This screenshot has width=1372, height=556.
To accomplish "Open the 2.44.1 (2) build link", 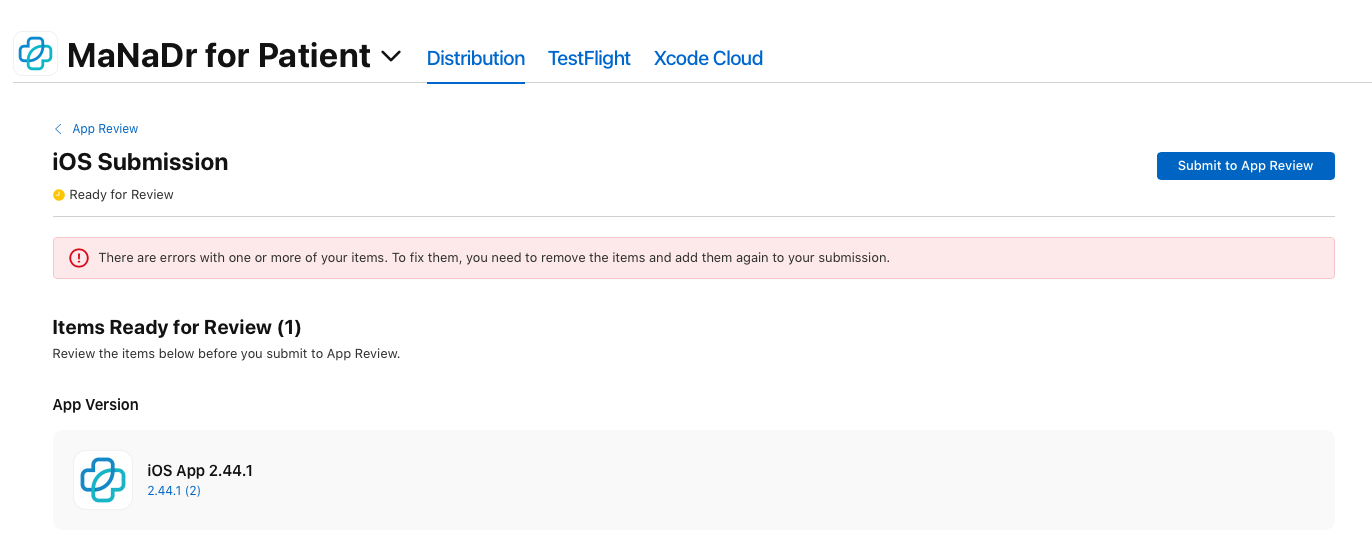I will pos(174,491).
